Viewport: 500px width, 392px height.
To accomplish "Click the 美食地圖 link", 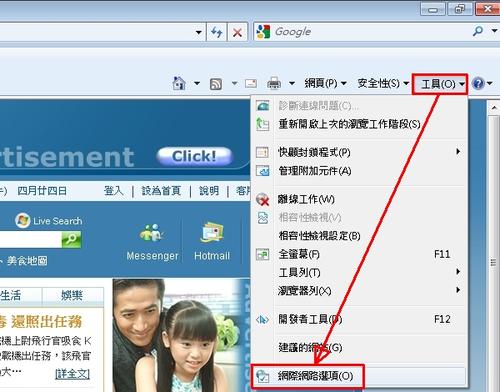I will tap(27, 260).
